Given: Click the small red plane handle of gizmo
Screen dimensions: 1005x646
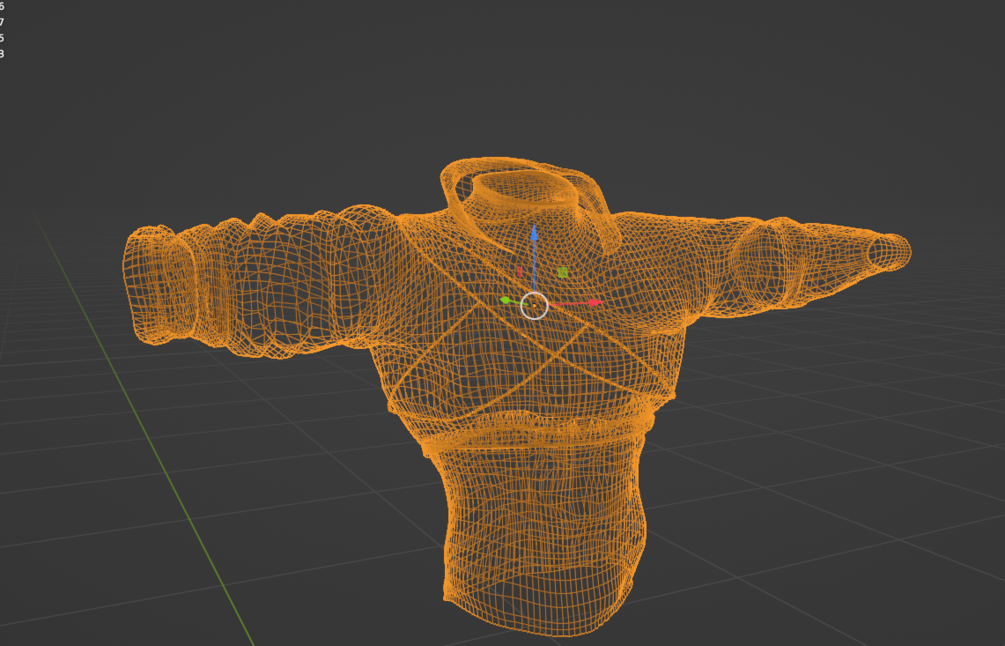Looking at the screenshot, I should (520, 272).
